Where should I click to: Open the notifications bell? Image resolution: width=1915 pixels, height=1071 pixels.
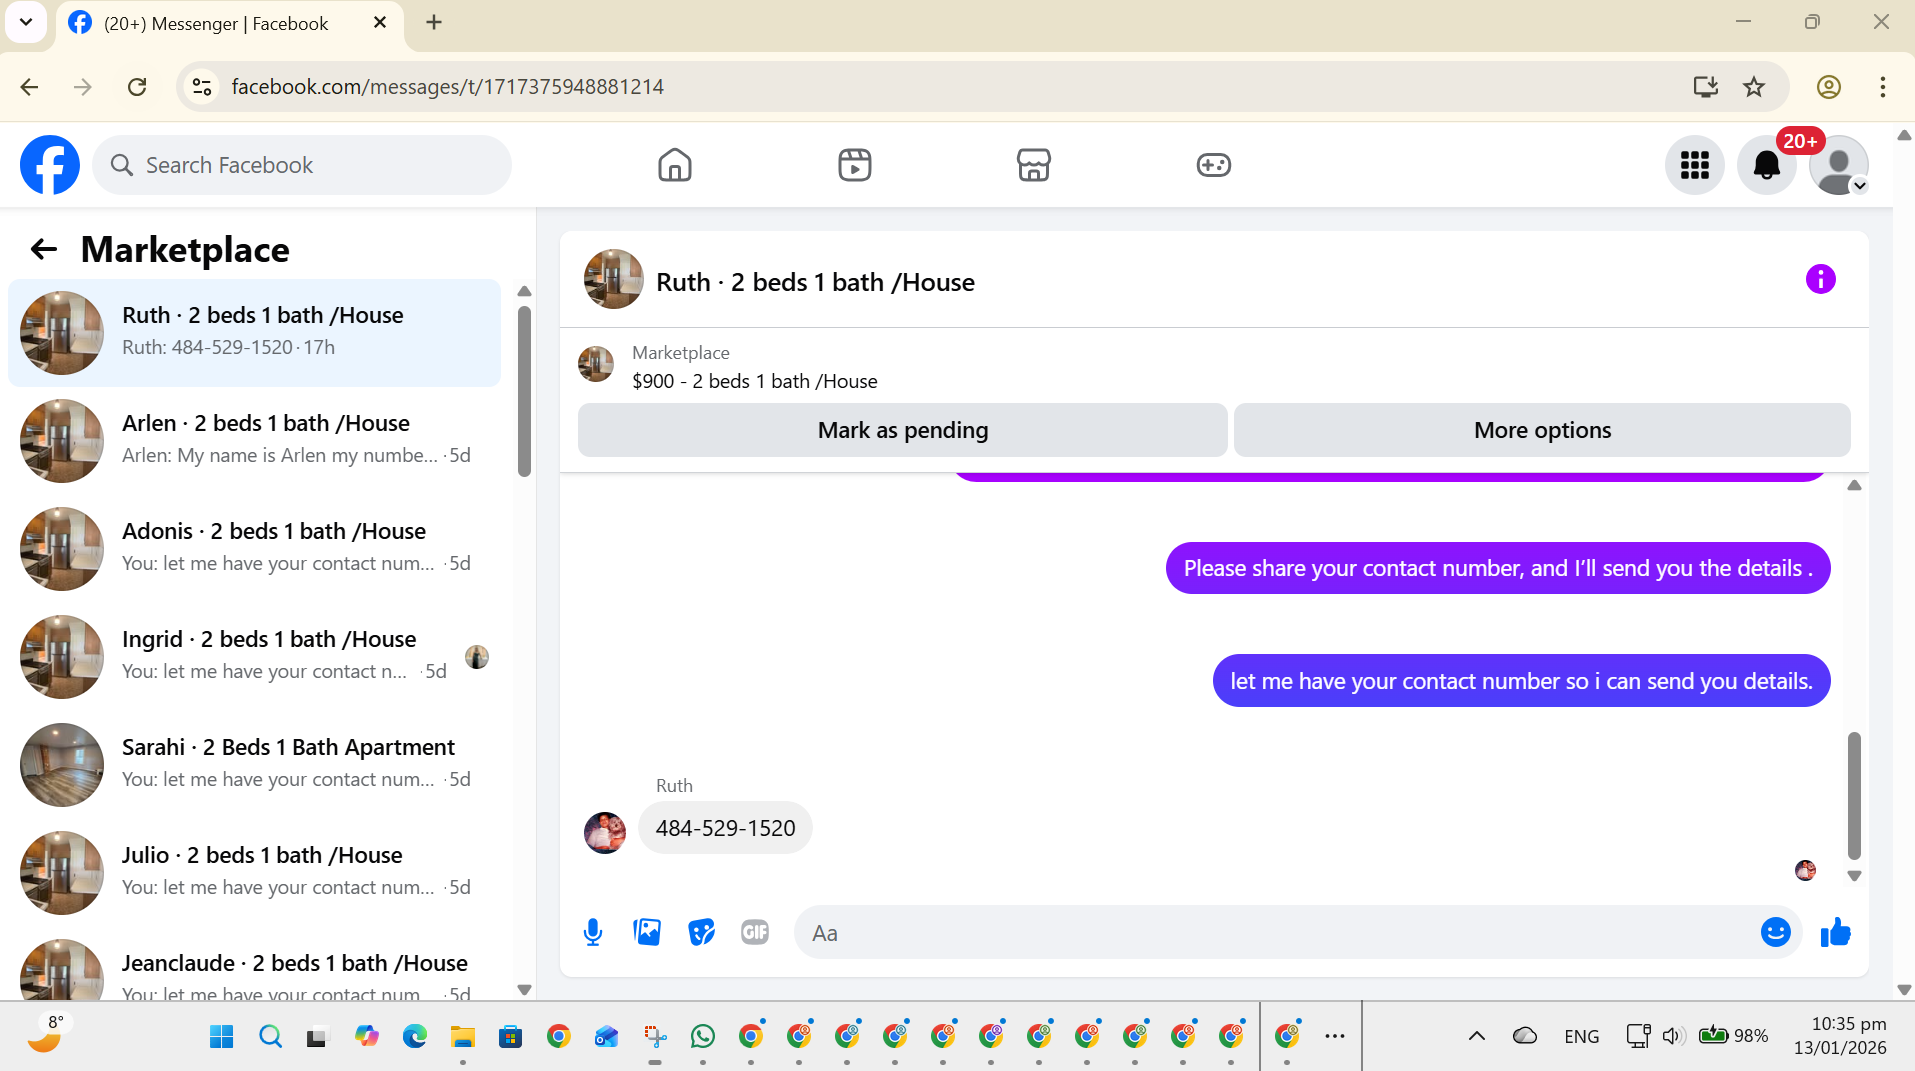(1767, 165)
